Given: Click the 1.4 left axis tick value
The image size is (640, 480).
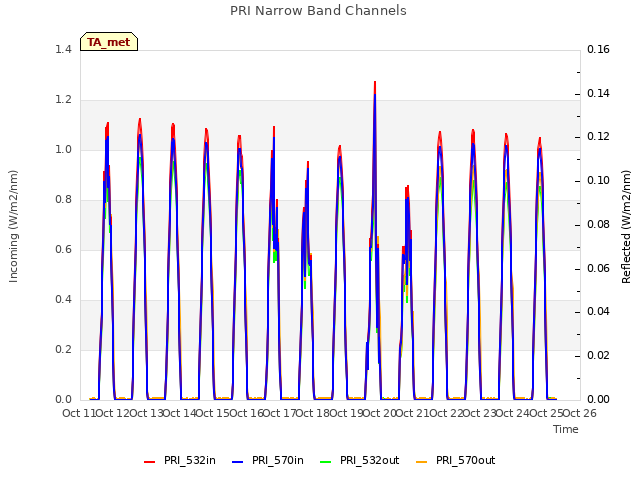Looking at the screenshot, I should tap(63, 49).
